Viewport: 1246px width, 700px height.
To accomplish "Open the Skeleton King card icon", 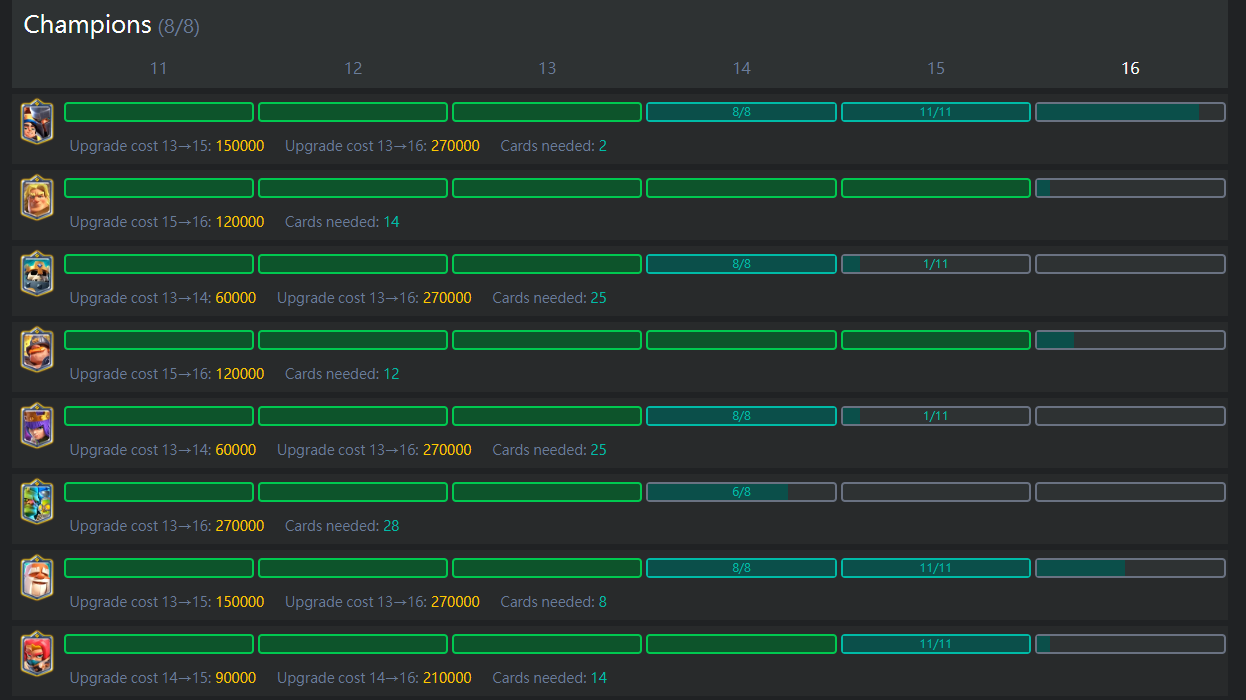I will 37,274.
